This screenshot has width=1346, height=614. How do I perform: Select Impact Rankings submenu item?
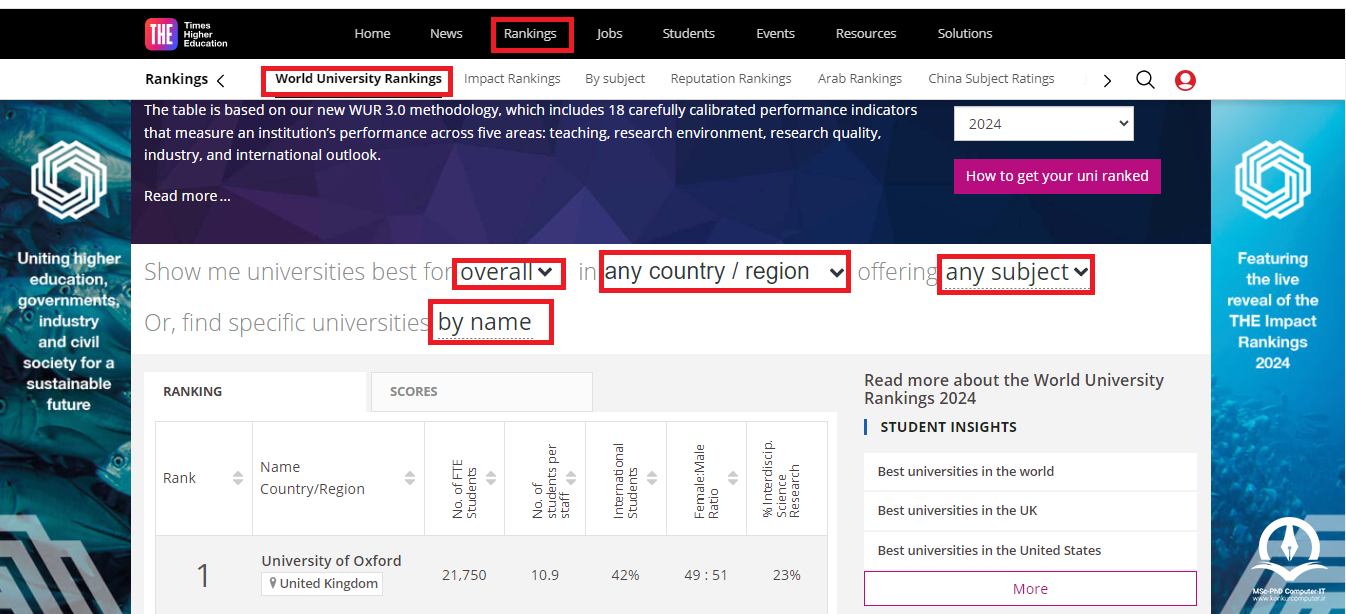(x=512, y=79)
